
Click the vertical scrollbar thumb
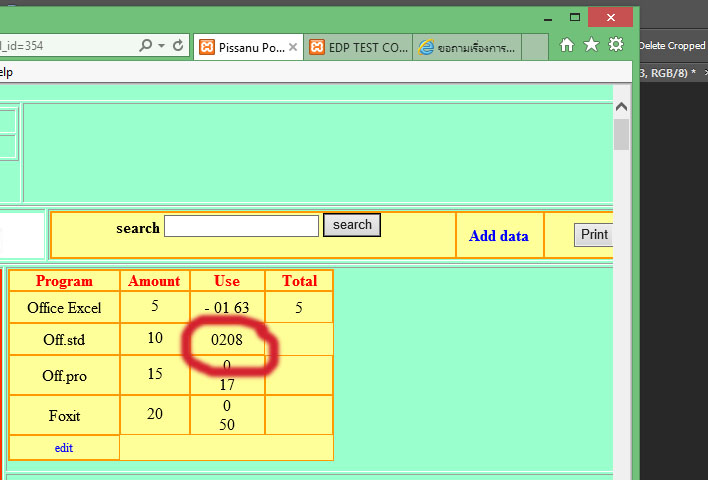pyautogui.click(x=621, y=134)
